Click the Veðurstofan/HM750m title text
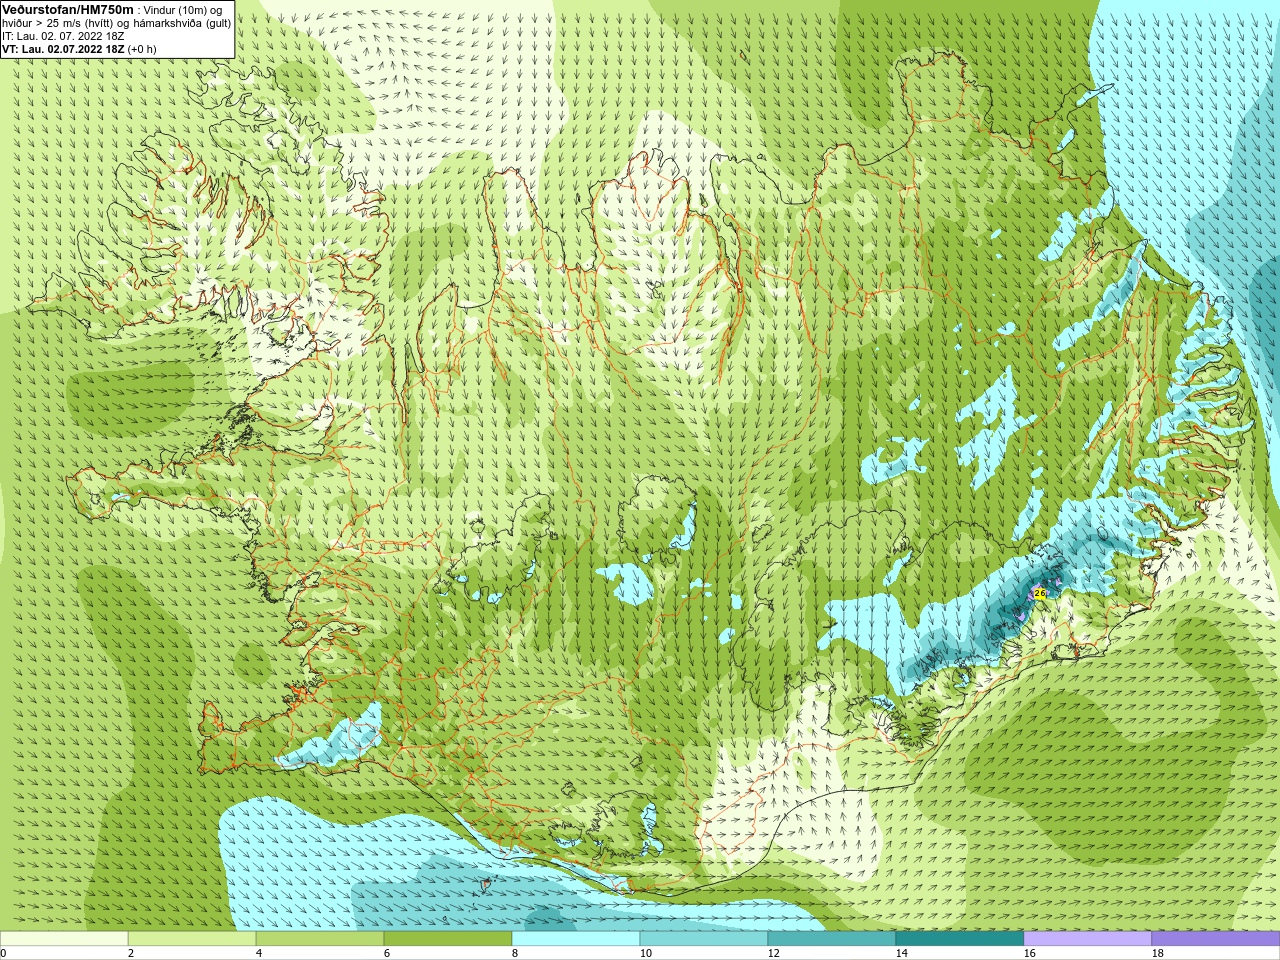Viewport: 1280px width, 960px height. tap(68, 9)
